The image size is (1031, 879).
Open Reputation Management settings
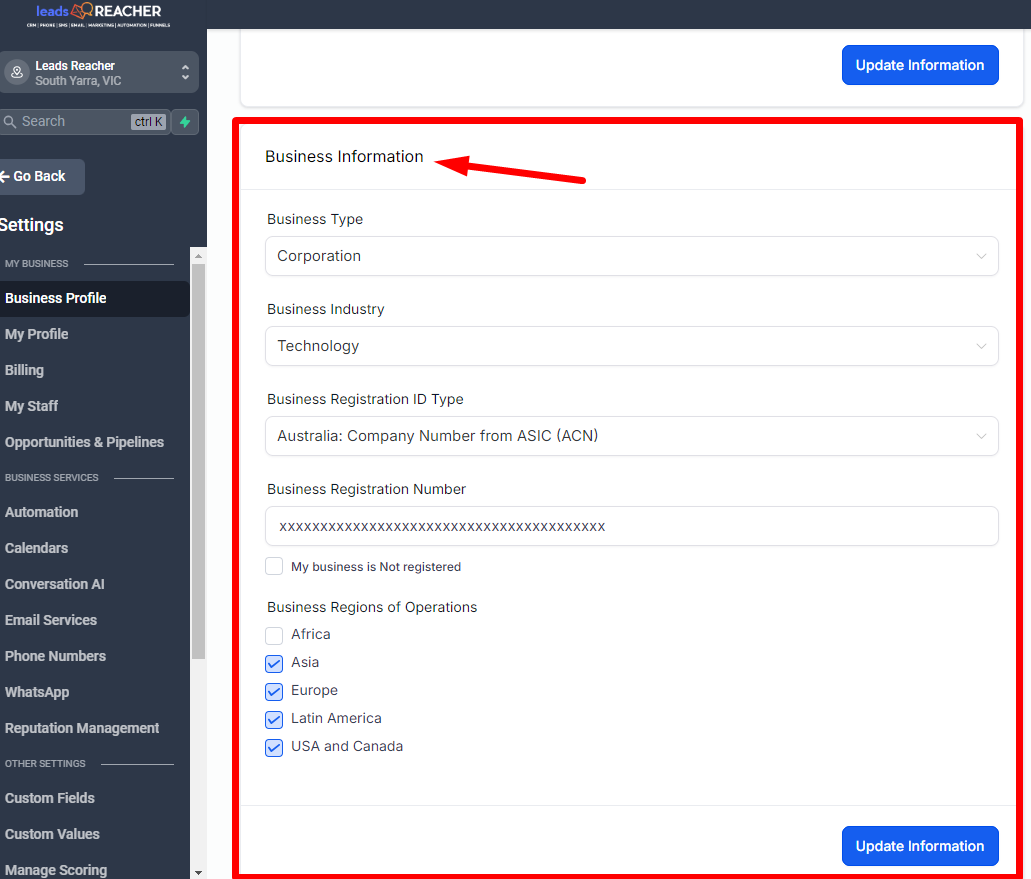[x=82, y=728]
